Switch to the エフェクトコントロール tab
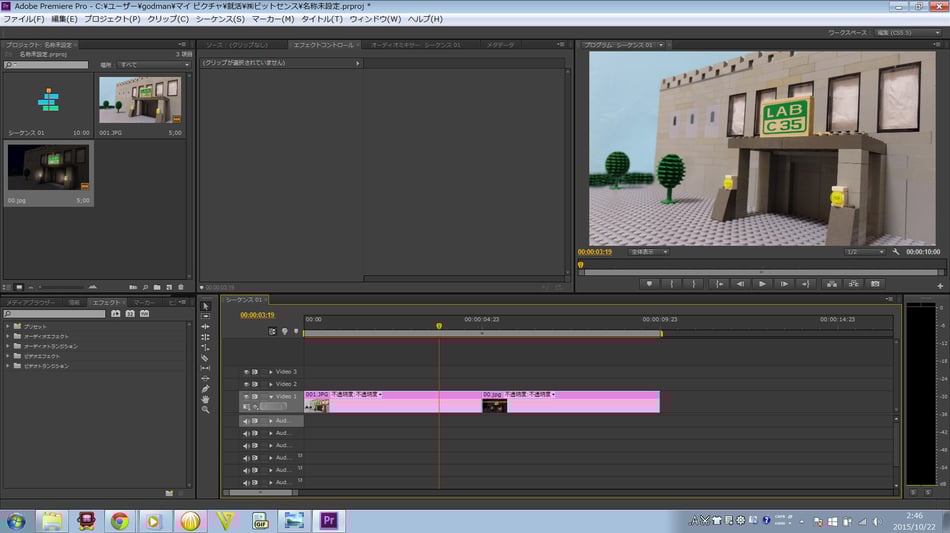Screen dimensions: 950x533 tap(321, 45)
